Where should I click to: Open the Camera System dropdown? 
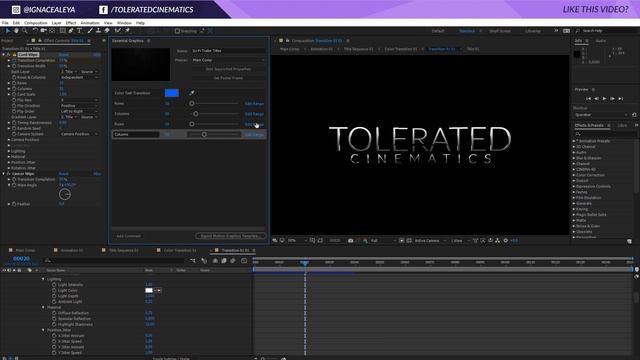click(79, 134)
